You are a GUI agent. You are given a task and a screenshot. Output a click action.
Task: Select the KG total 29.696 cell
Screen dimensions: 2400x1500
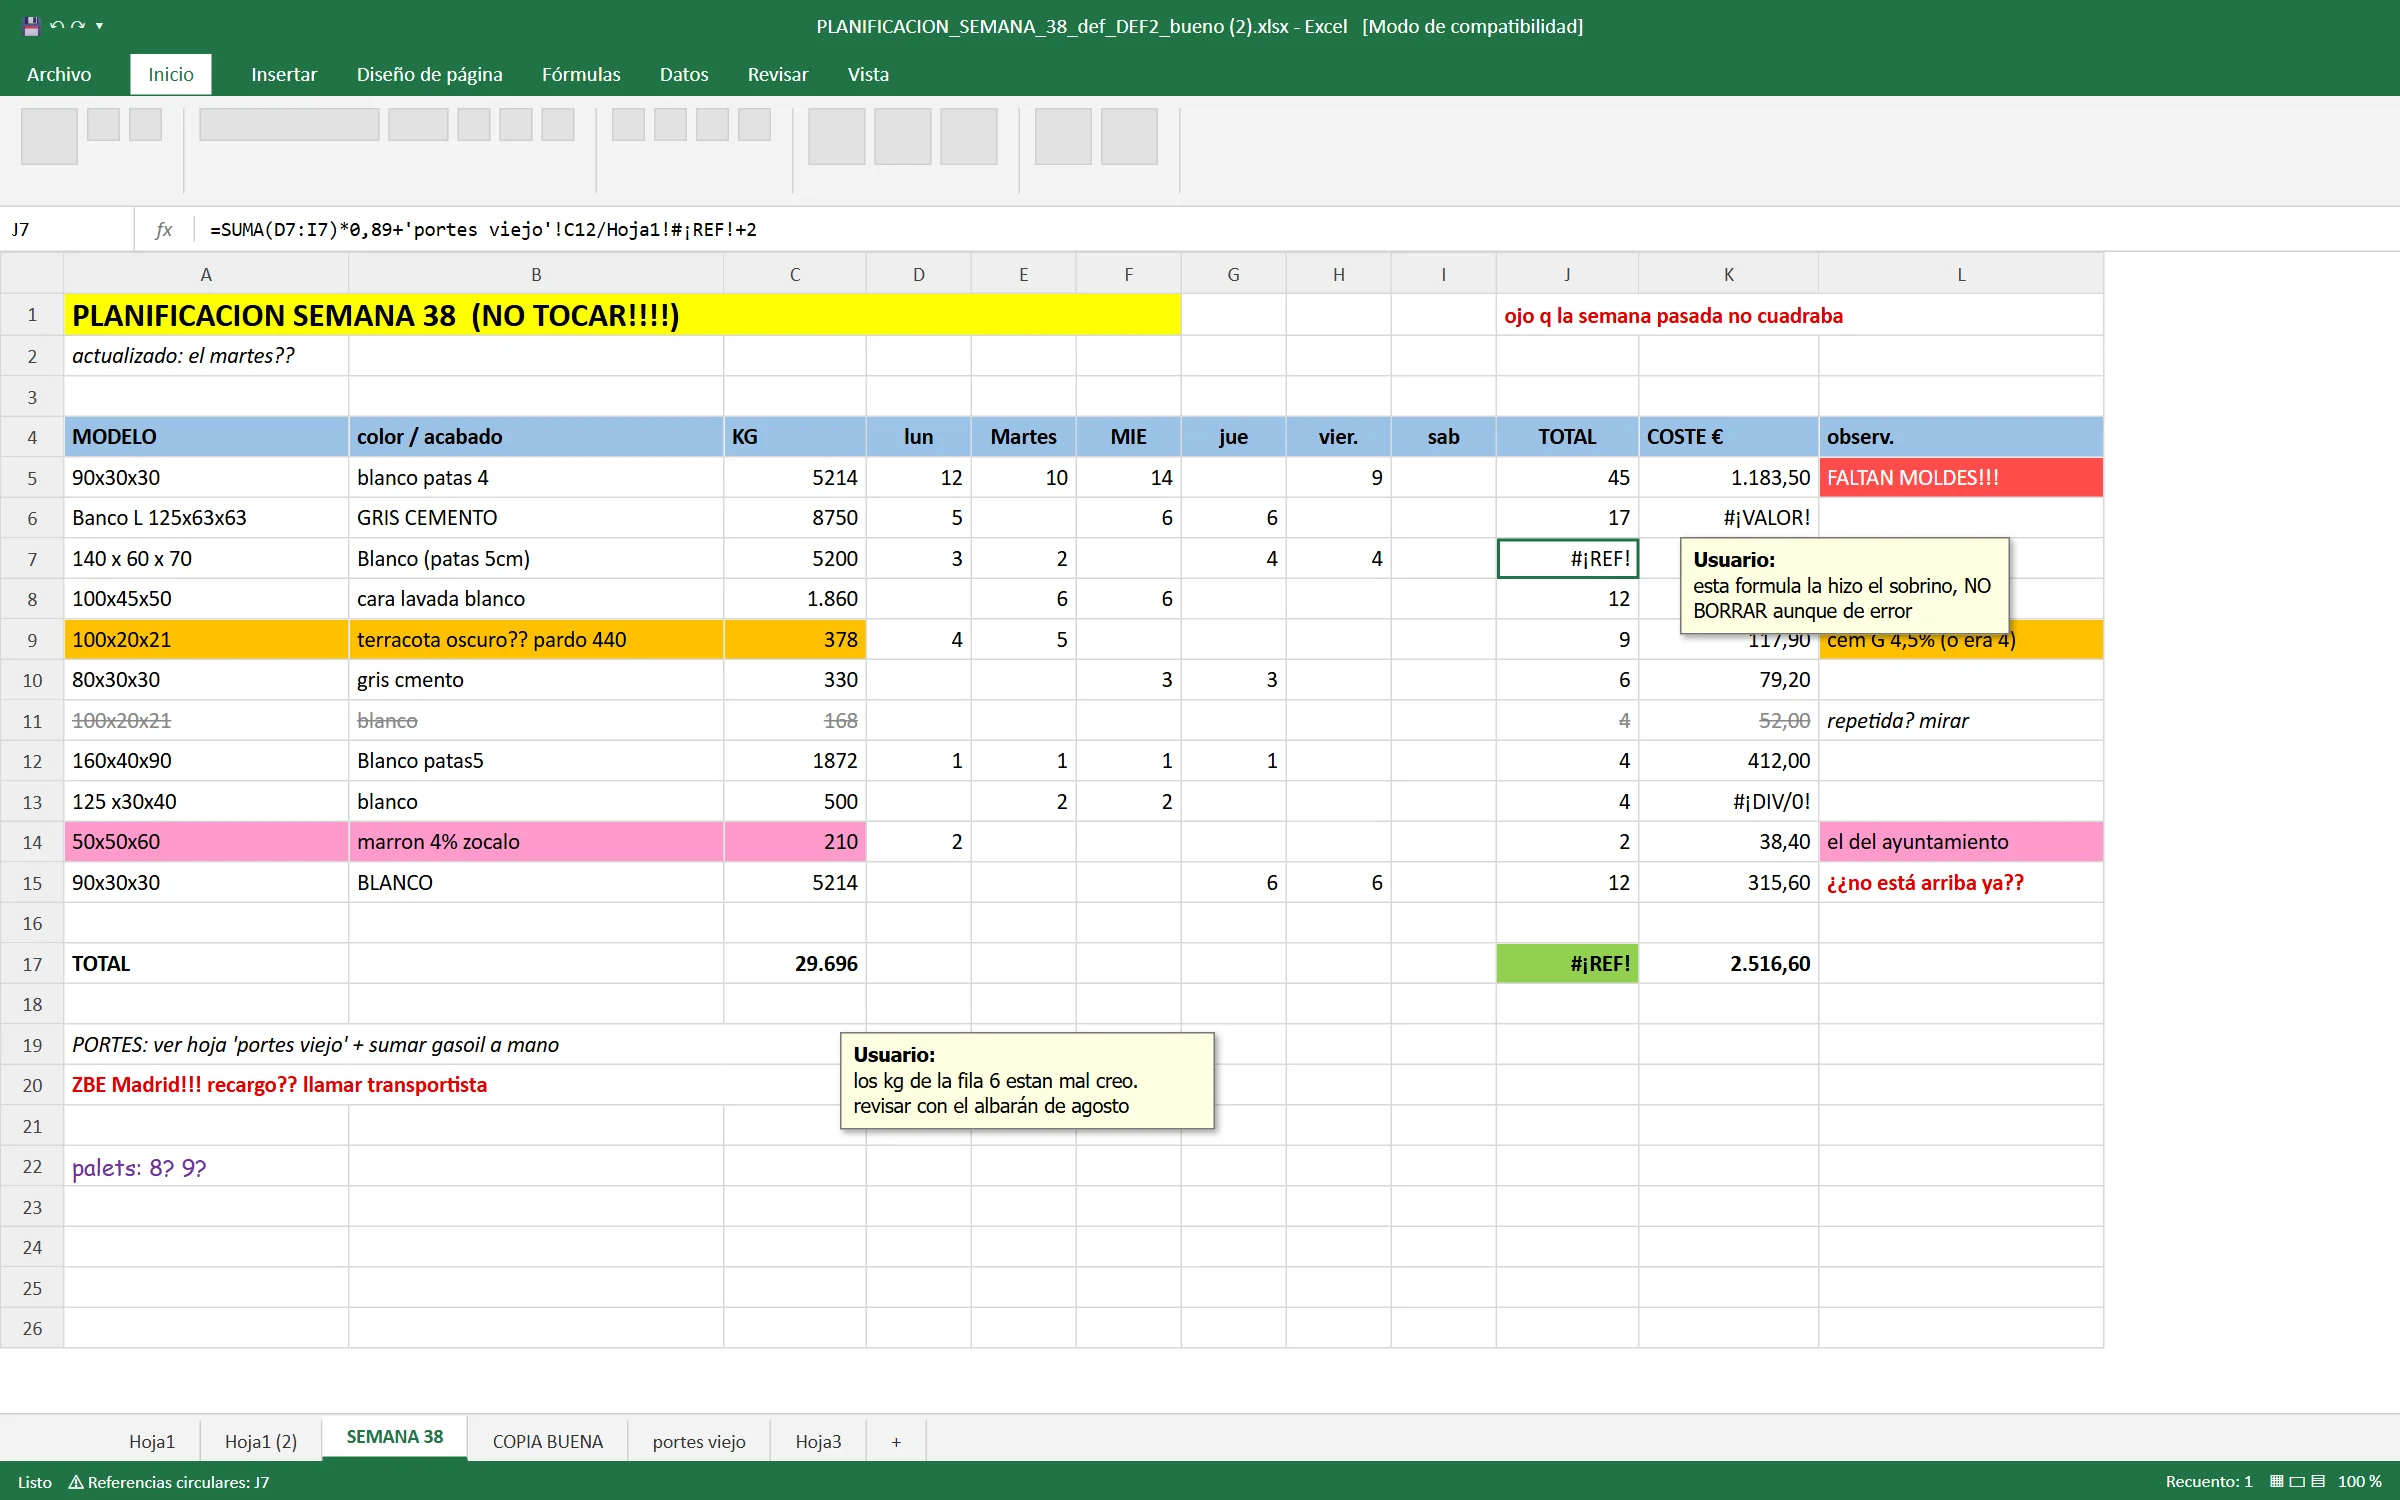(794, 964)
